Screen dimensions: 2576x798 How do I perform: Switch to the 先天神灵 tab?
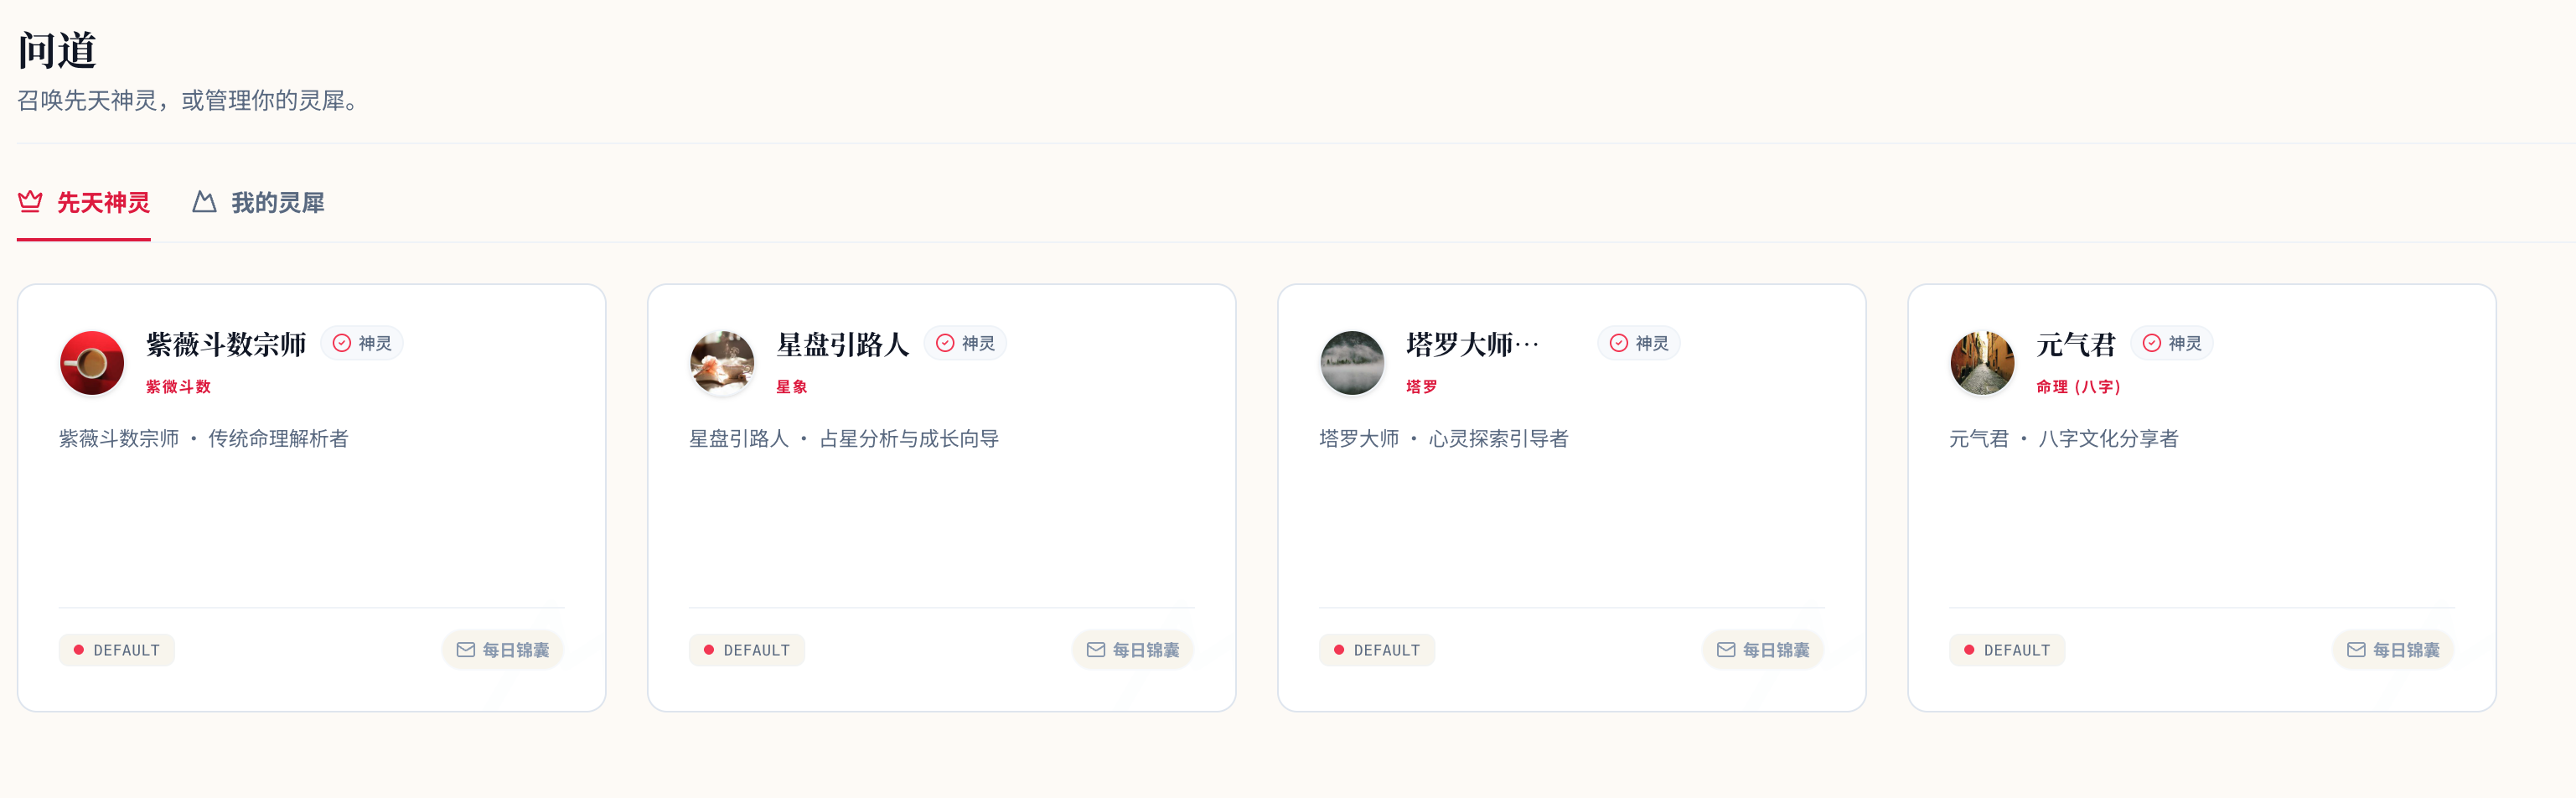point(102,203)
